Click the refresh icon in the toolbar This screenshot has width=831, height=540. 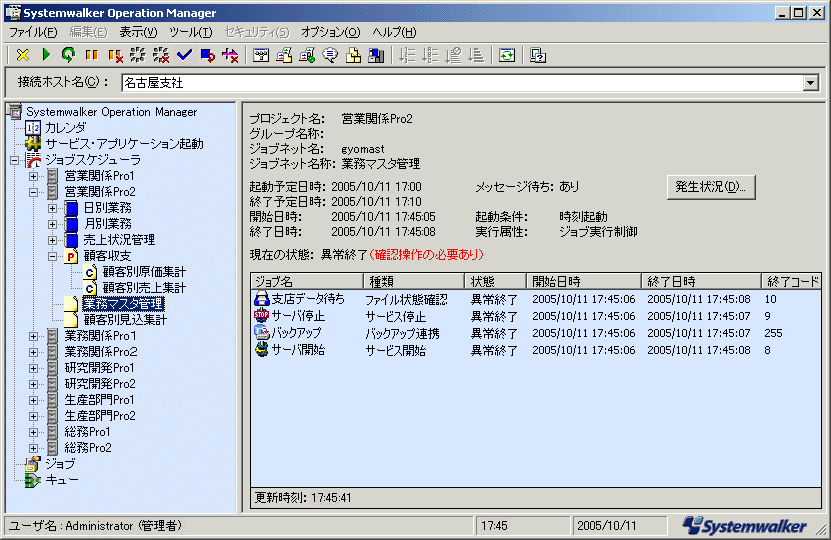click(x=507, y=55)
